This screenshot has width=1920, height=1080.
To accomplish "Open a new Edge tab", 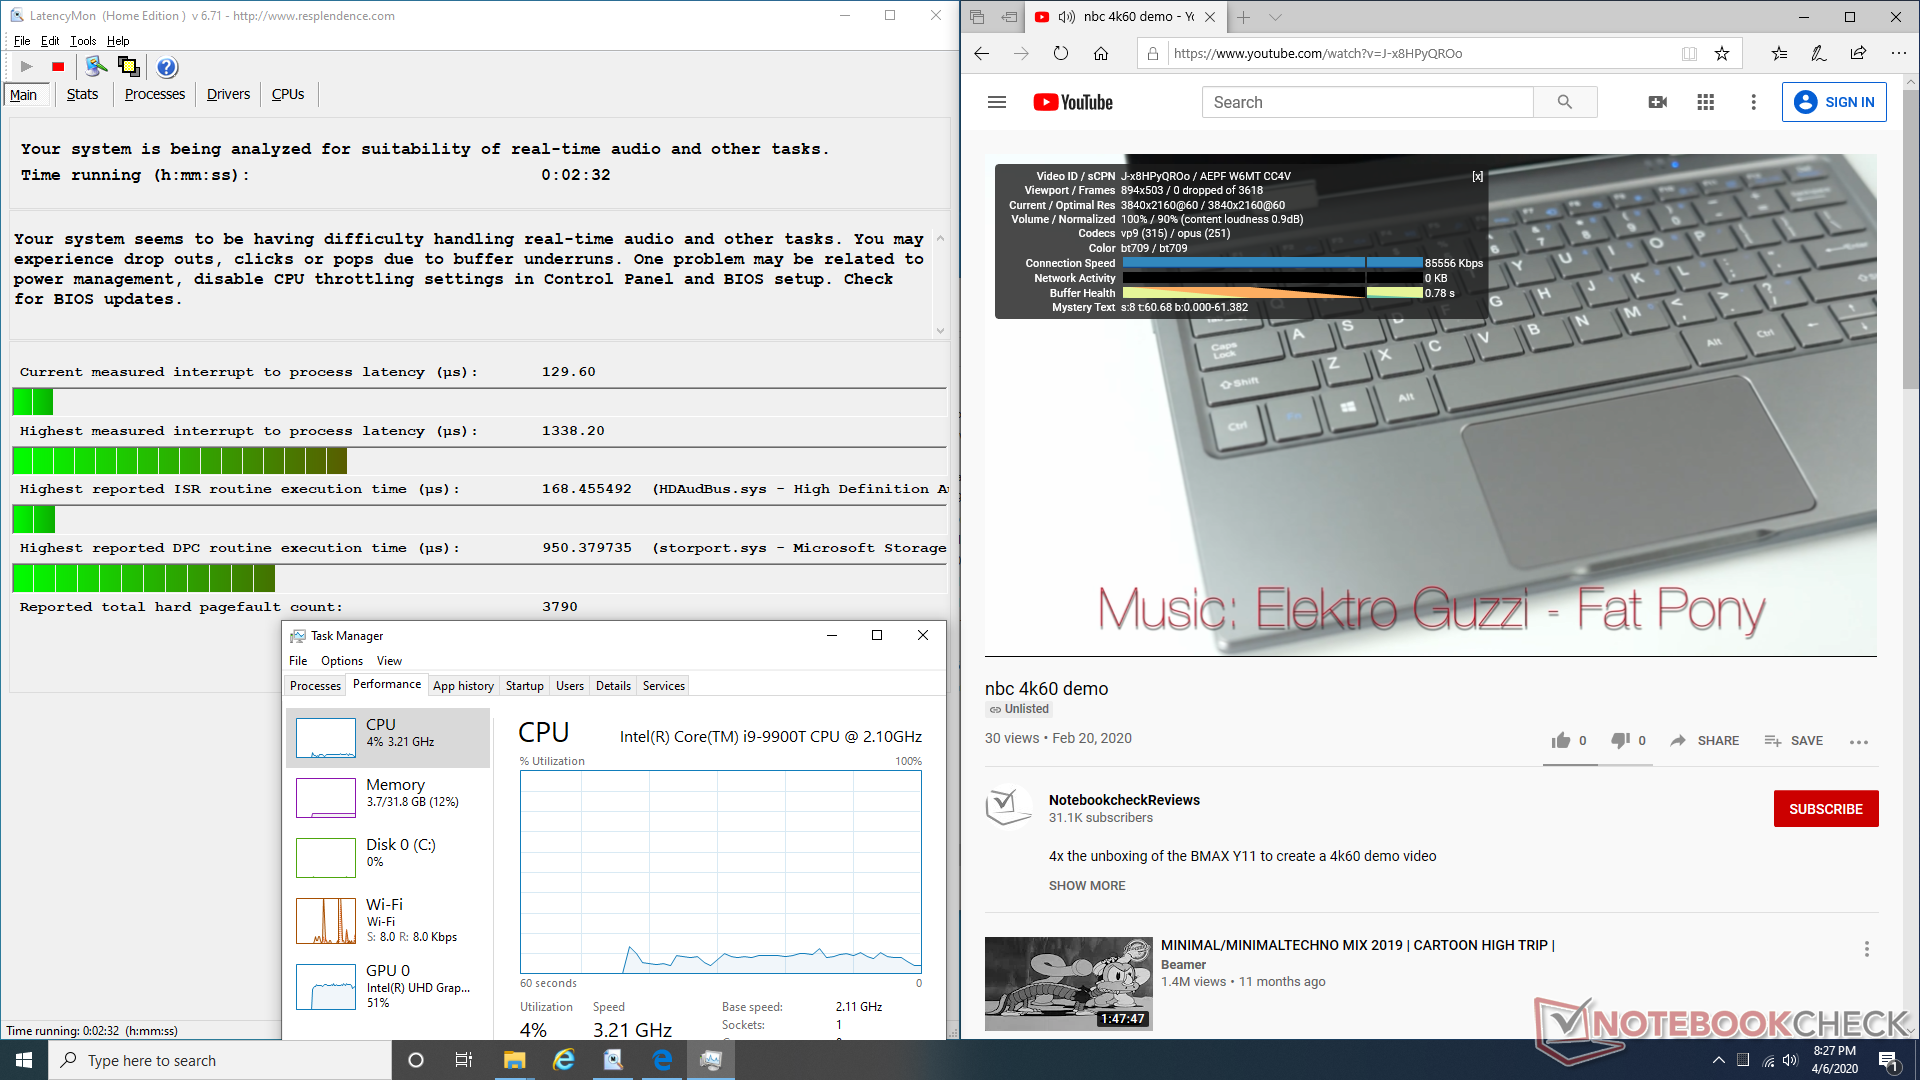I will (x=1243, y=17).
